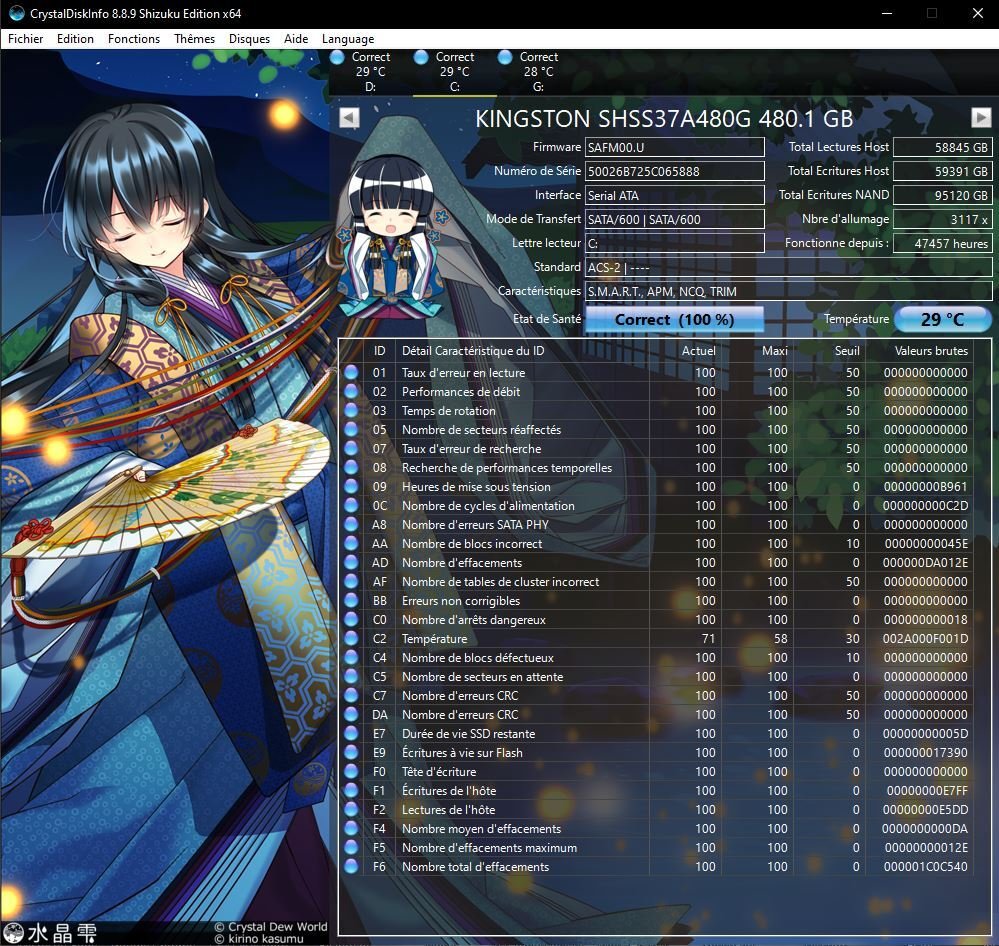This screenshot has height=946, width=999.
Task: Click the Caractéristiques field S.M.A.R.T., APM, NCQ, TRIM
Action: [789, 291]
